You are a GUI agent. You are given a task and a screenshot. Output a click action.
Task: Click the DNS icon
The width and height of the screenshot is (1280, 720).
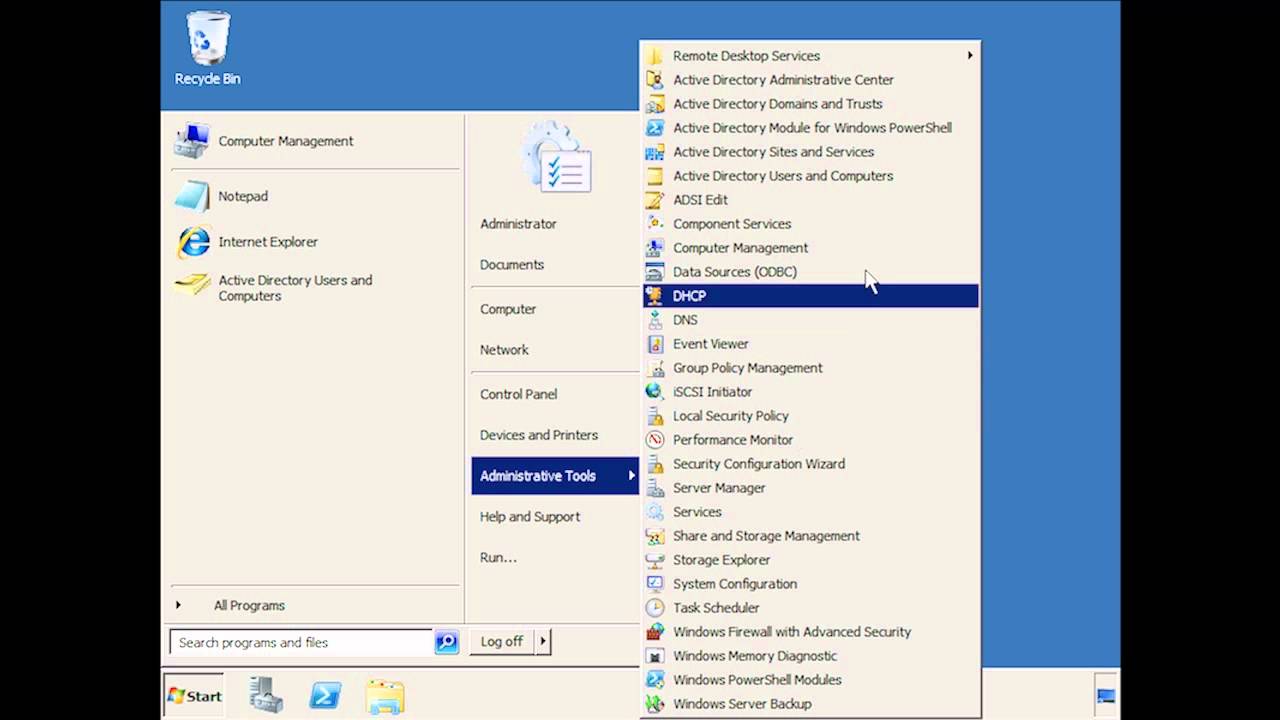pyautogui.click(x=654, y=320)
